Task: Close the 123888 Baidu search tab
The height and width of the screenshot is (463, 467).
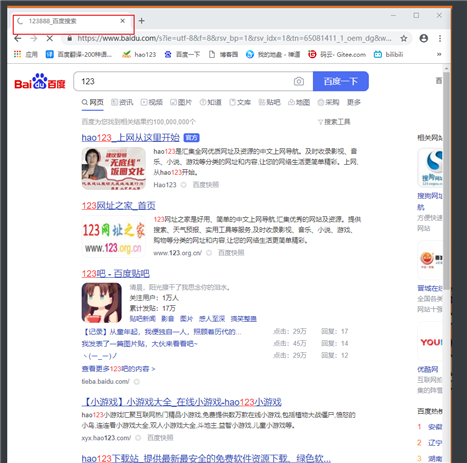Action: pyautogui.click(x=123, y=21)
